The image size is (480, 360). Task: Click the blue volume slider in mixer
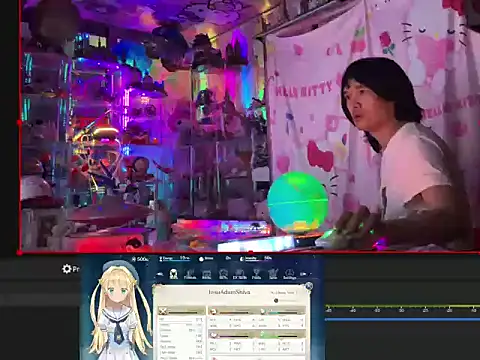coord(403,319)
